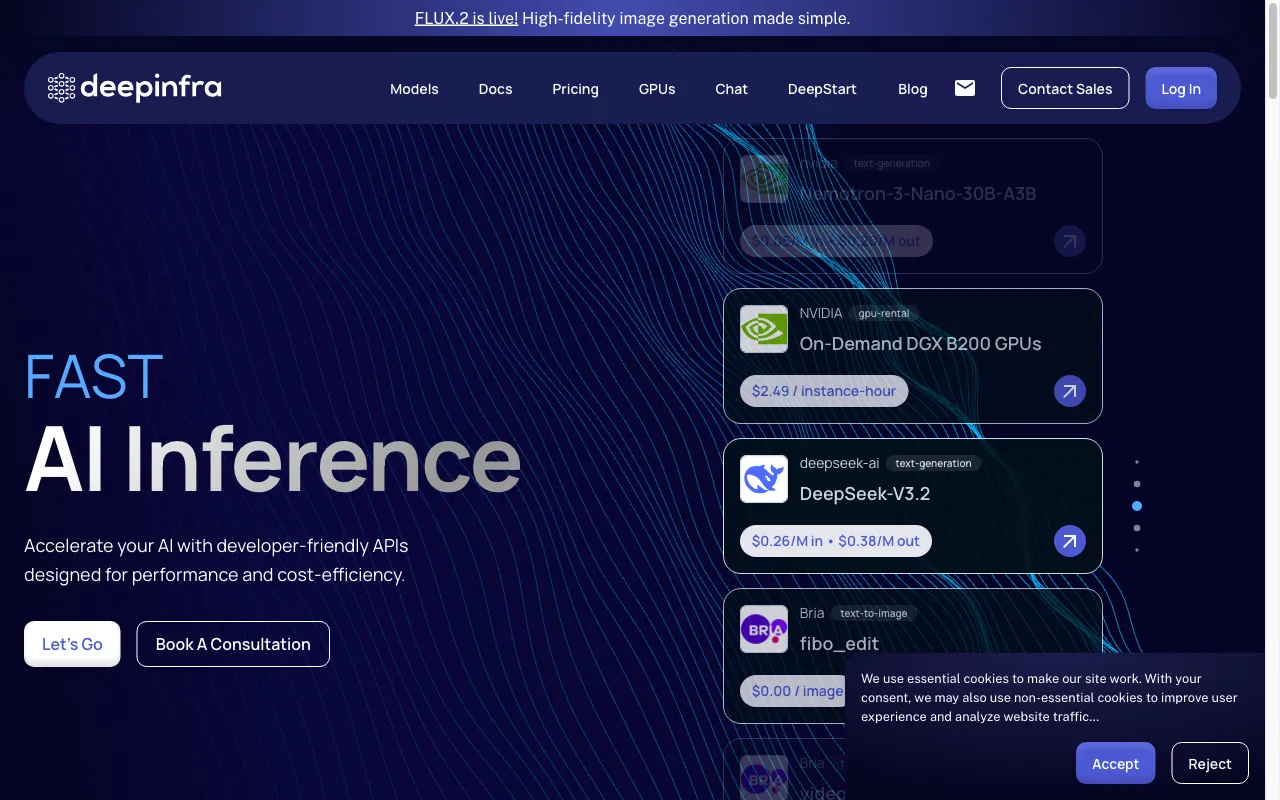This screenshot has width=1280, height=800.
Task: Open the Nemotron-3-Nano-30B-A3B title
Action: pyautogui.click(x=918, y=193)
